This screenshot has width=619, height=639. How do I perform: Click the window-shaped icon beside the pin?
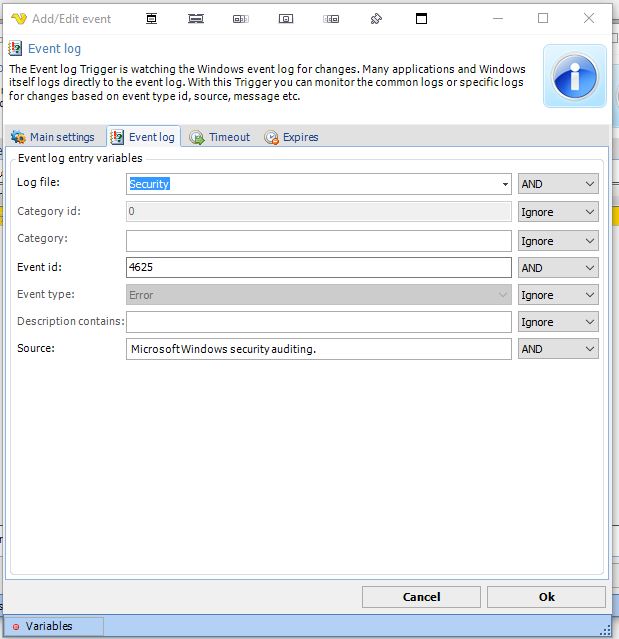tap(421, 18)
